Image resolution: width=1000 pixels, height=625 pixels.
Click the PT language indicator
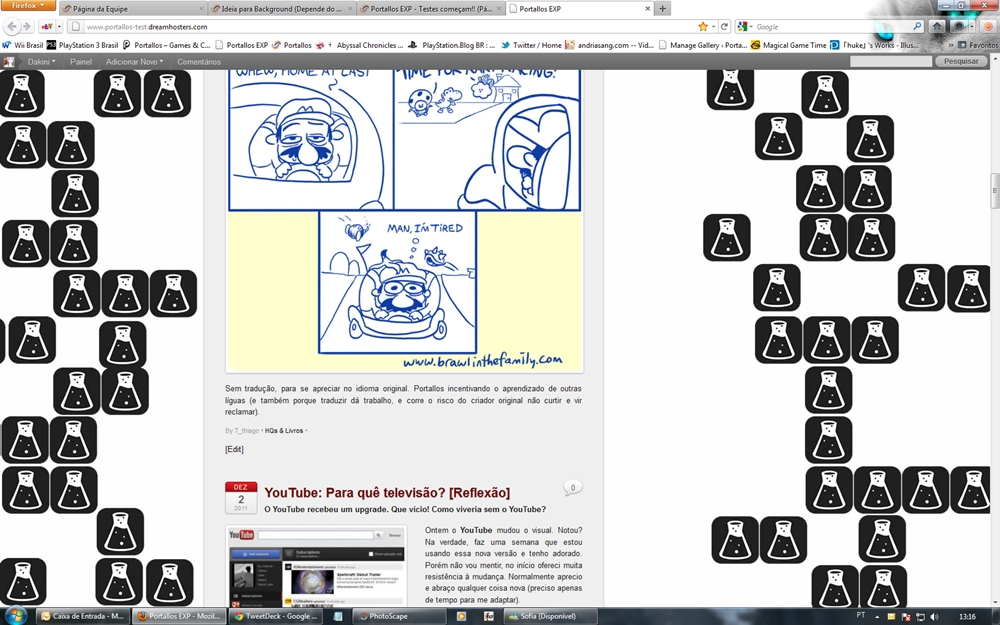pyautogui.click(x=860, y=615)
